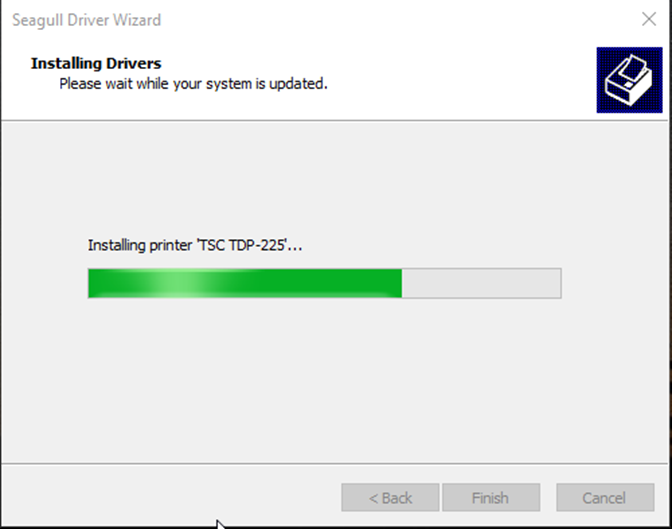This screenshot has height=529, width=672.
Task: Click the Finish button
Action: [x=491, y=498]
